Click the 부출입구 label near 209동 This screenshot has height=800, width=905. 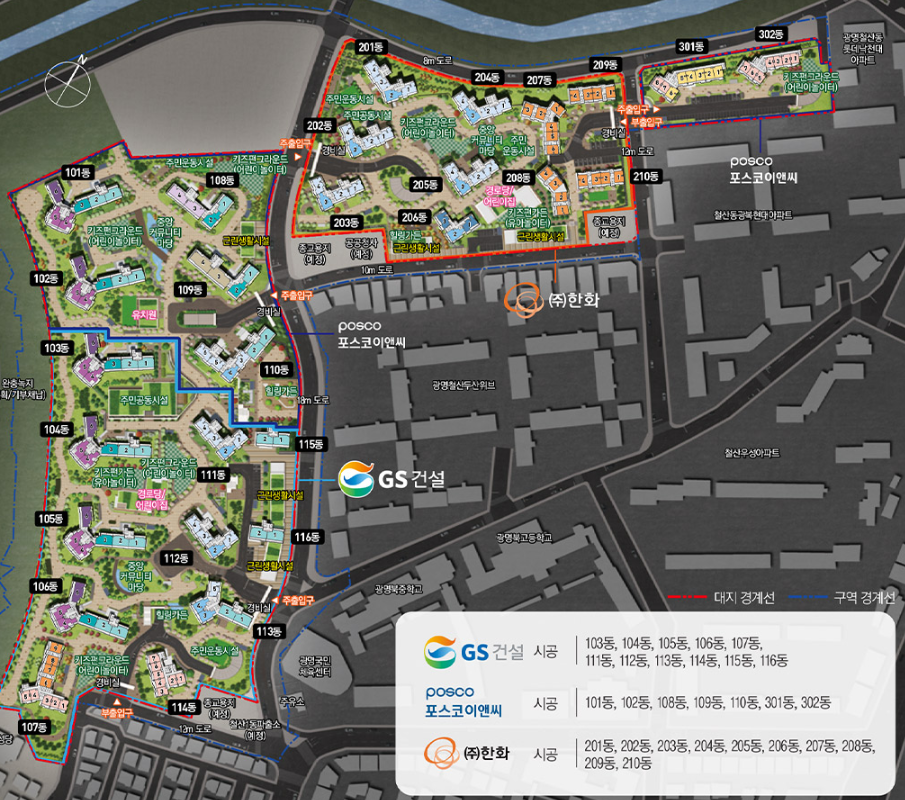pos(646,122)
